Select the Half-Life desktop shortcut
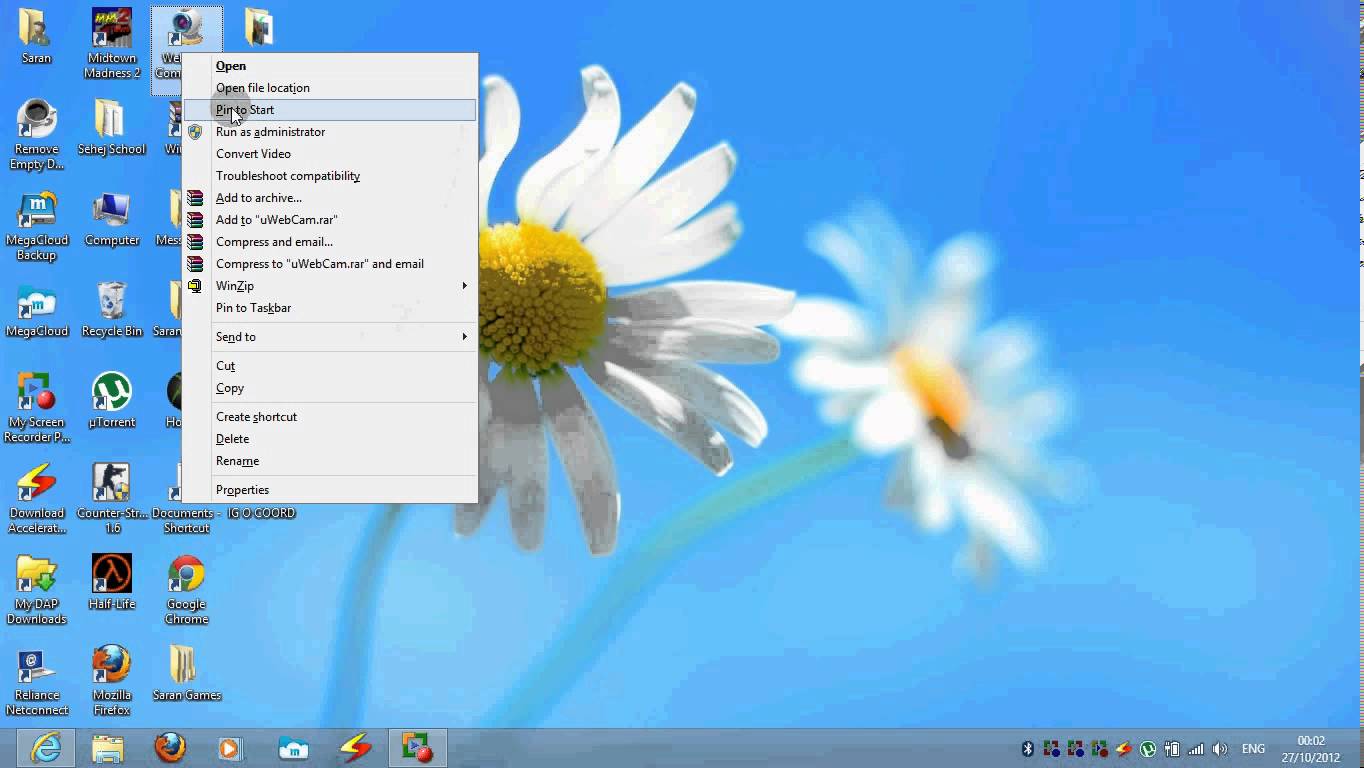This screenshot has height=768, width=1364. [x=112, y=582]
